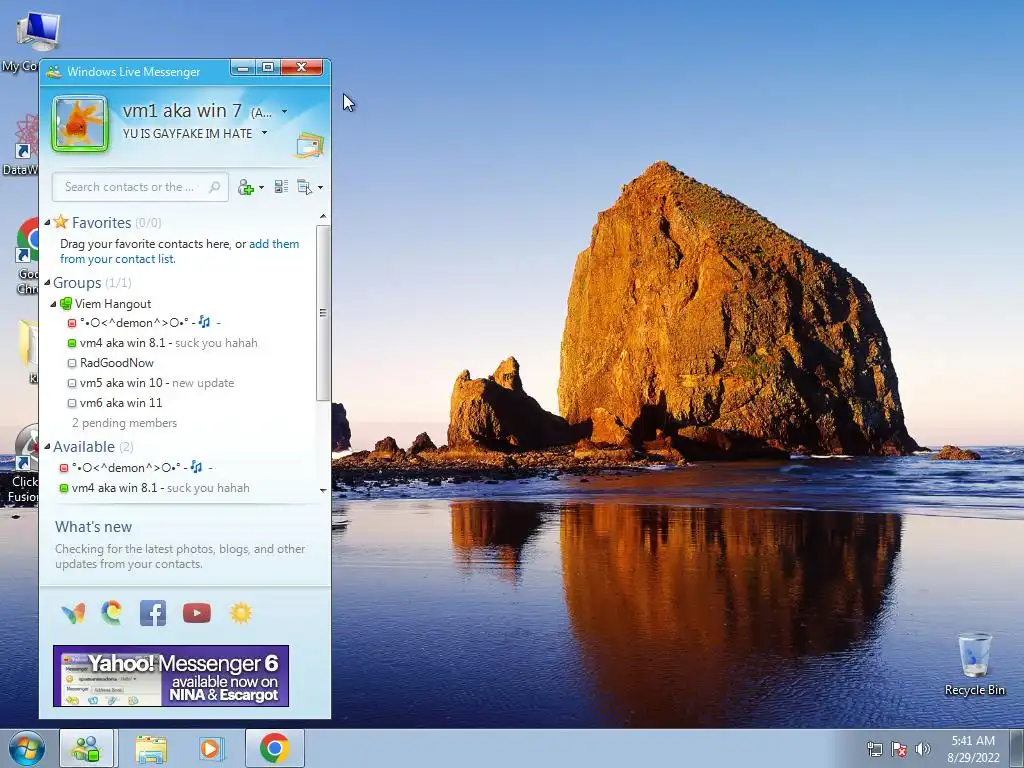The width and height of the screenshot is (1024, 768).
Task: Click the magnifier search icon
Action: pos(214,187)
